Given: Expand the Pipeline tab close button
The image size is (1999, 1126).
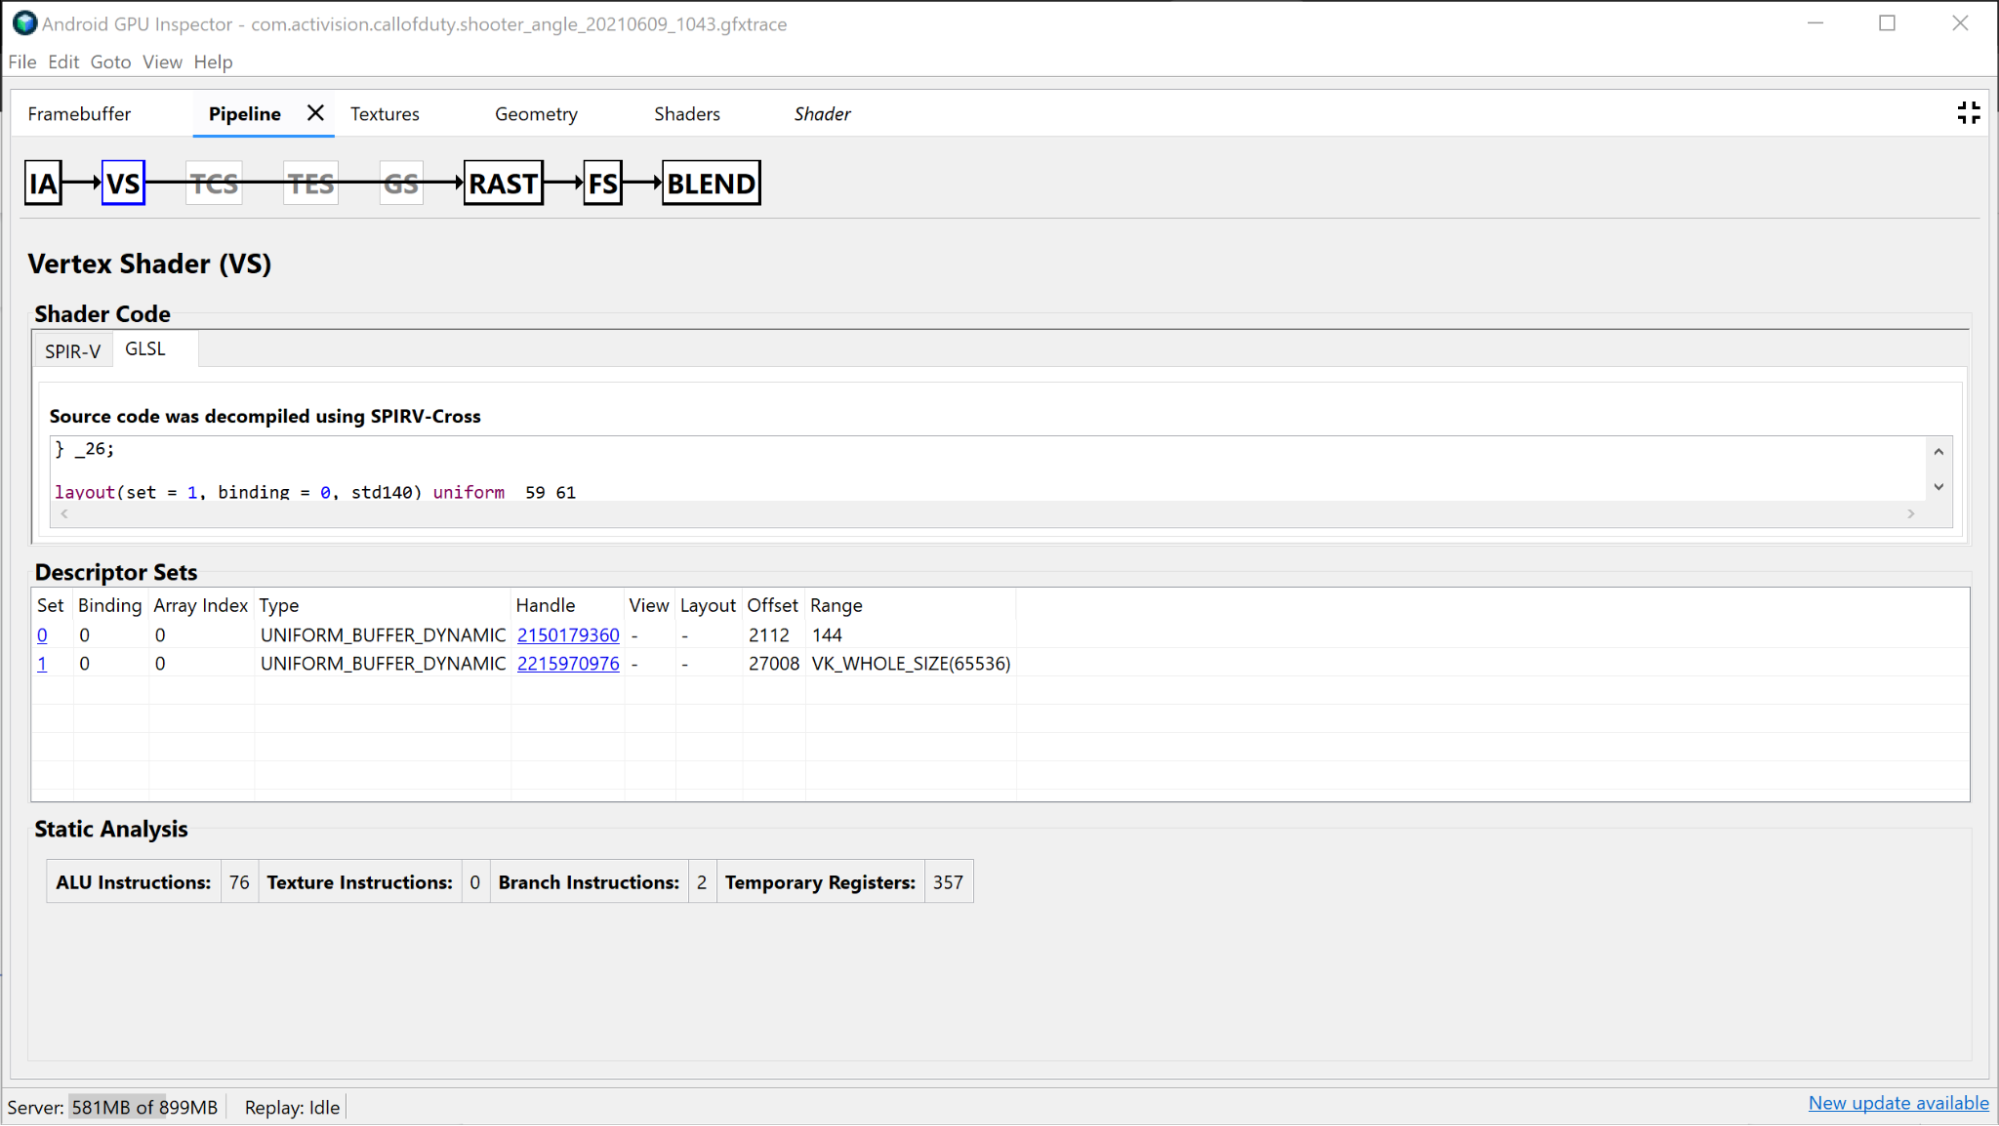Looking at the screenshot, I should point(314,113).
